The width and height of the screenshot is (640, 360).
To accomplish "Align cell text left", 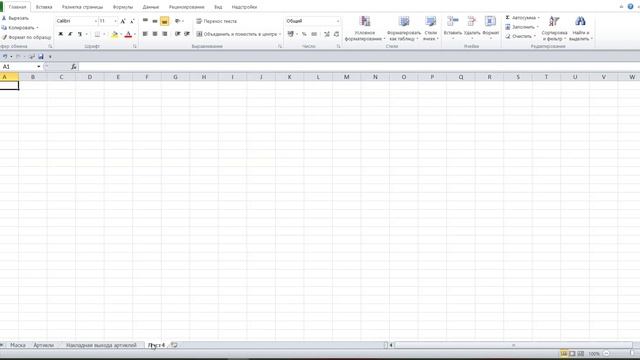I will (x=145, y=34).
